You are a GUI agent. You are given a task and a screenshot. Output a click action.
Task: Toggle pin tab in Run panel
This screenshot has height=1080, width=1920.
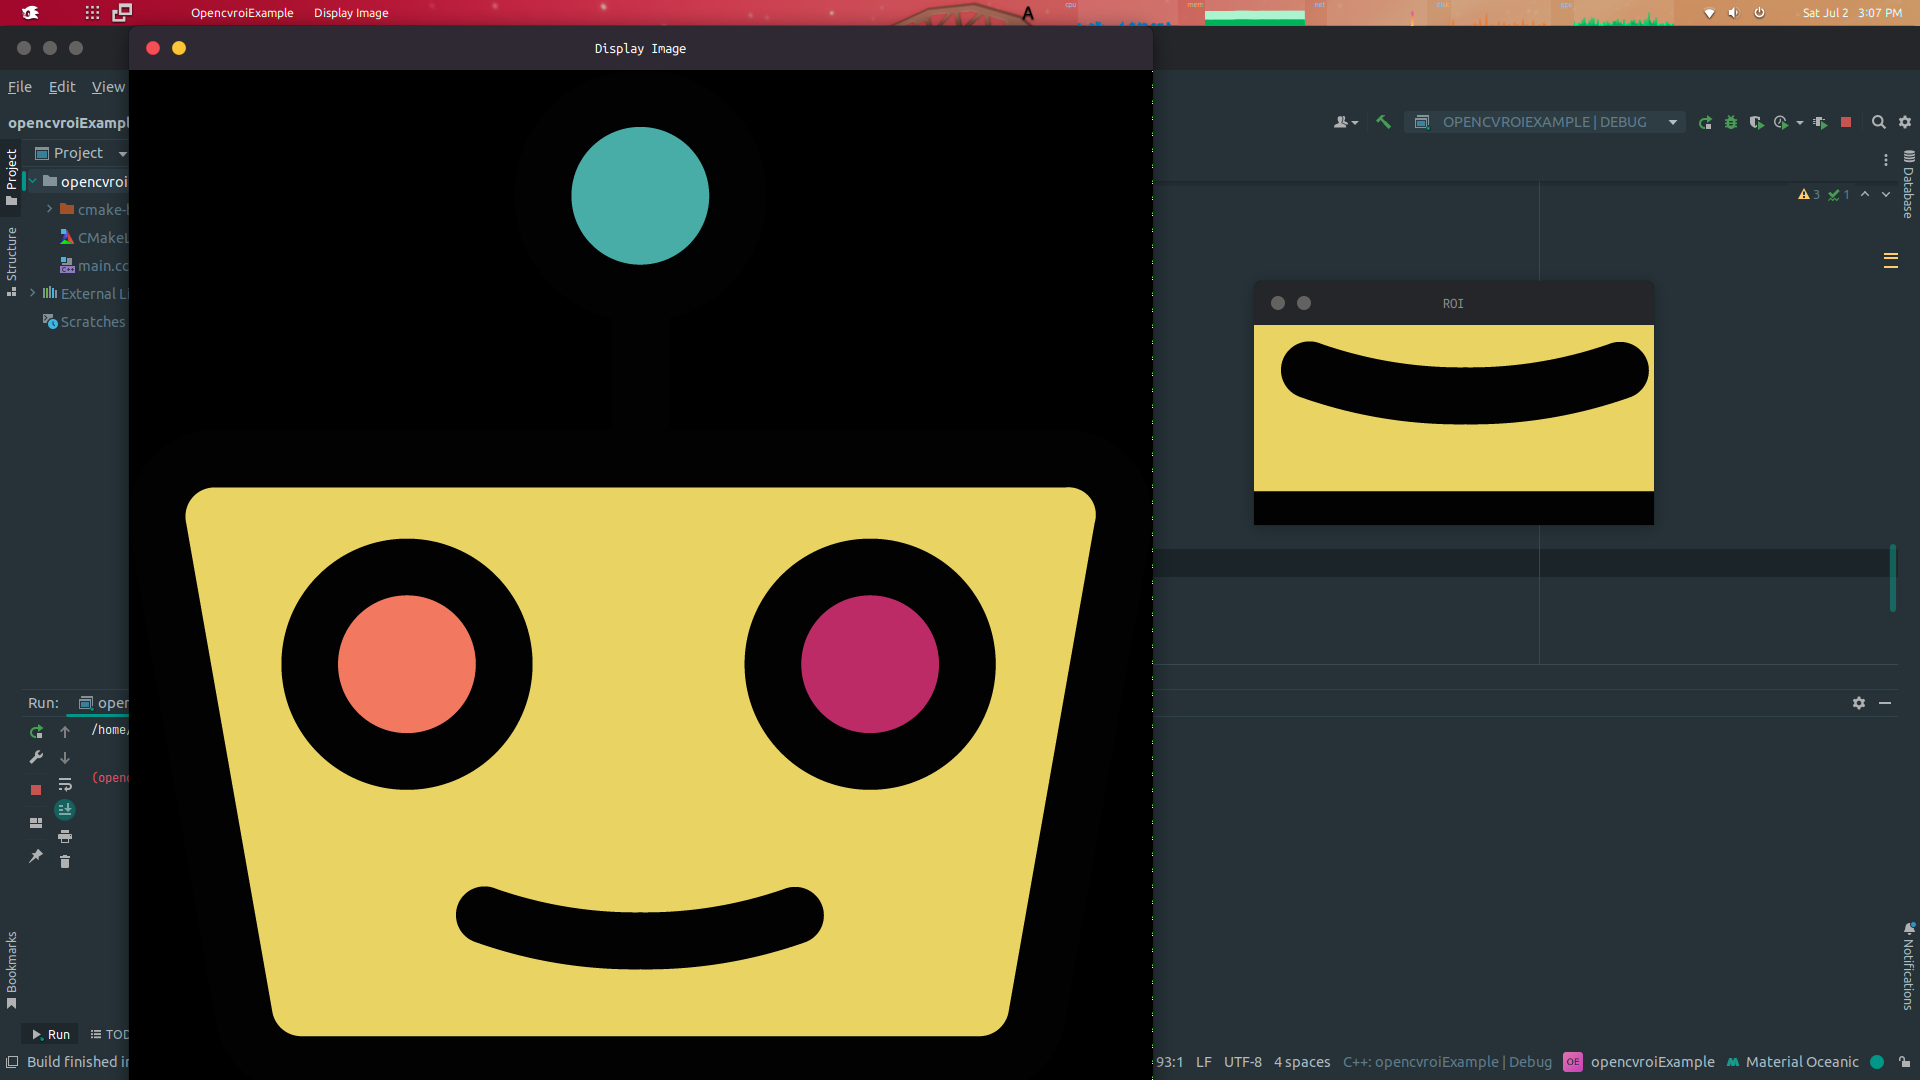(x=36, y=856)
